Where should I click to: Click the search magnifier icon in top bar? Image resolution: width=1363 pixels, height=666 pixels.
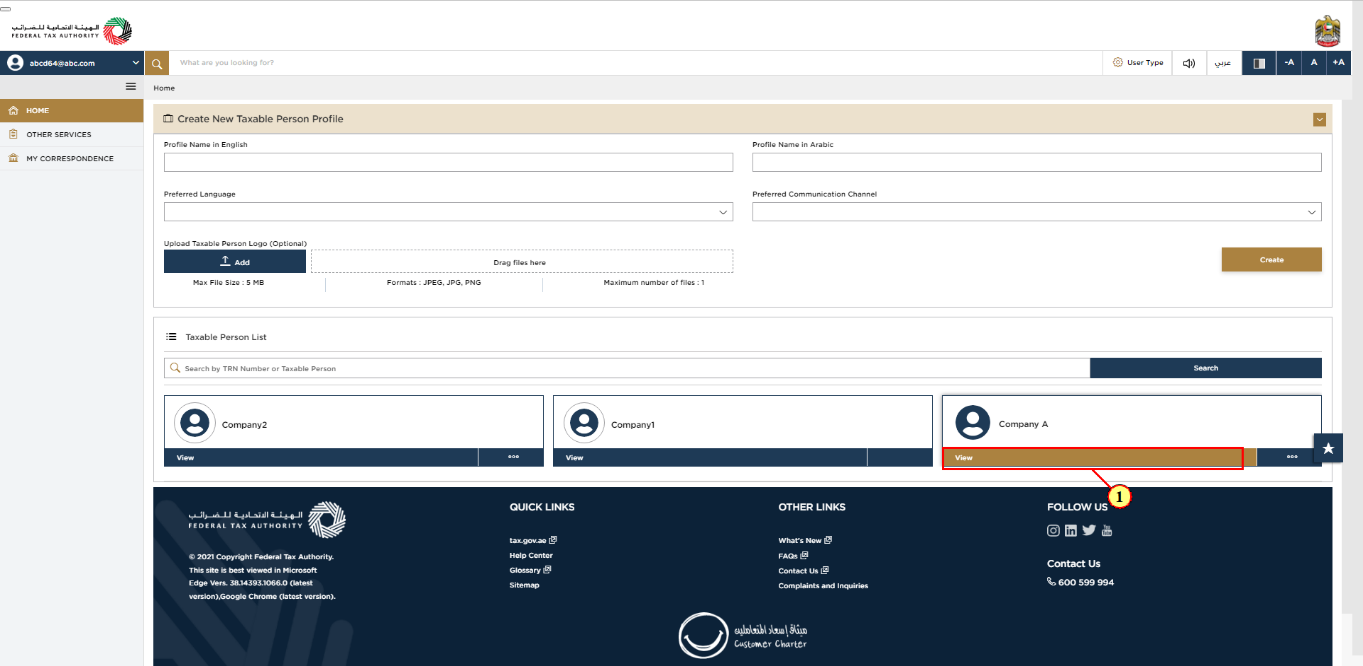point(157,63)
